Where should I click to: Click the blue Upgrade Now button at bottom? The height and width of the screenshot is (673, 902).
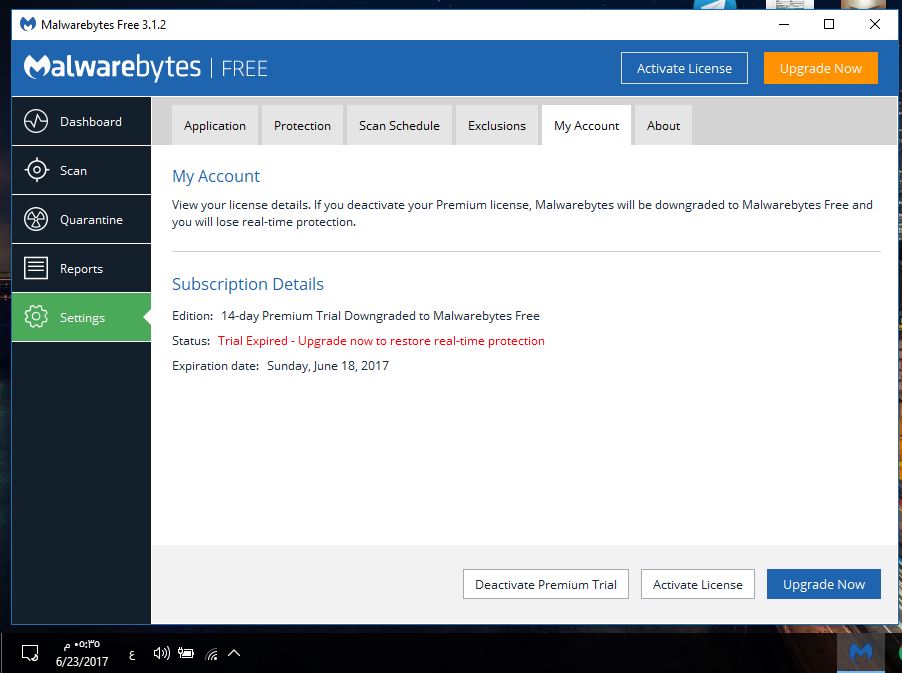coord(824,584)
